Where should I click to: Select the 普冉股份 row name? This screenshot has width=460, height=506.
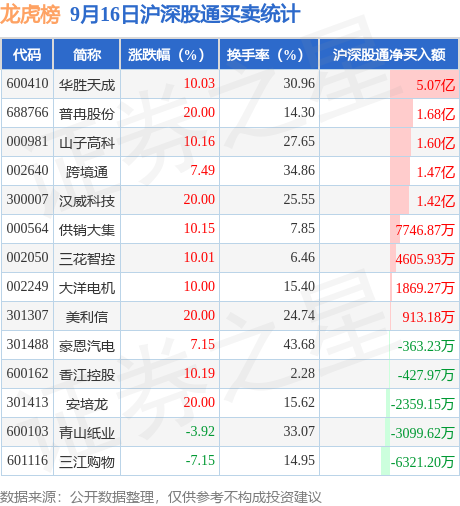[x=87, y=114]
